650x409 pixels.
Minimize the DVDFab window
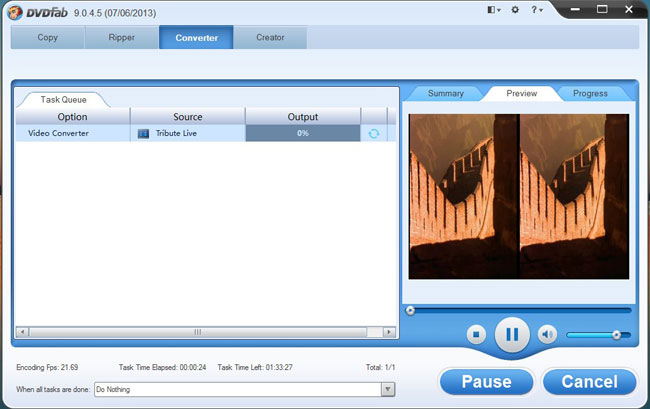[575, 9]
